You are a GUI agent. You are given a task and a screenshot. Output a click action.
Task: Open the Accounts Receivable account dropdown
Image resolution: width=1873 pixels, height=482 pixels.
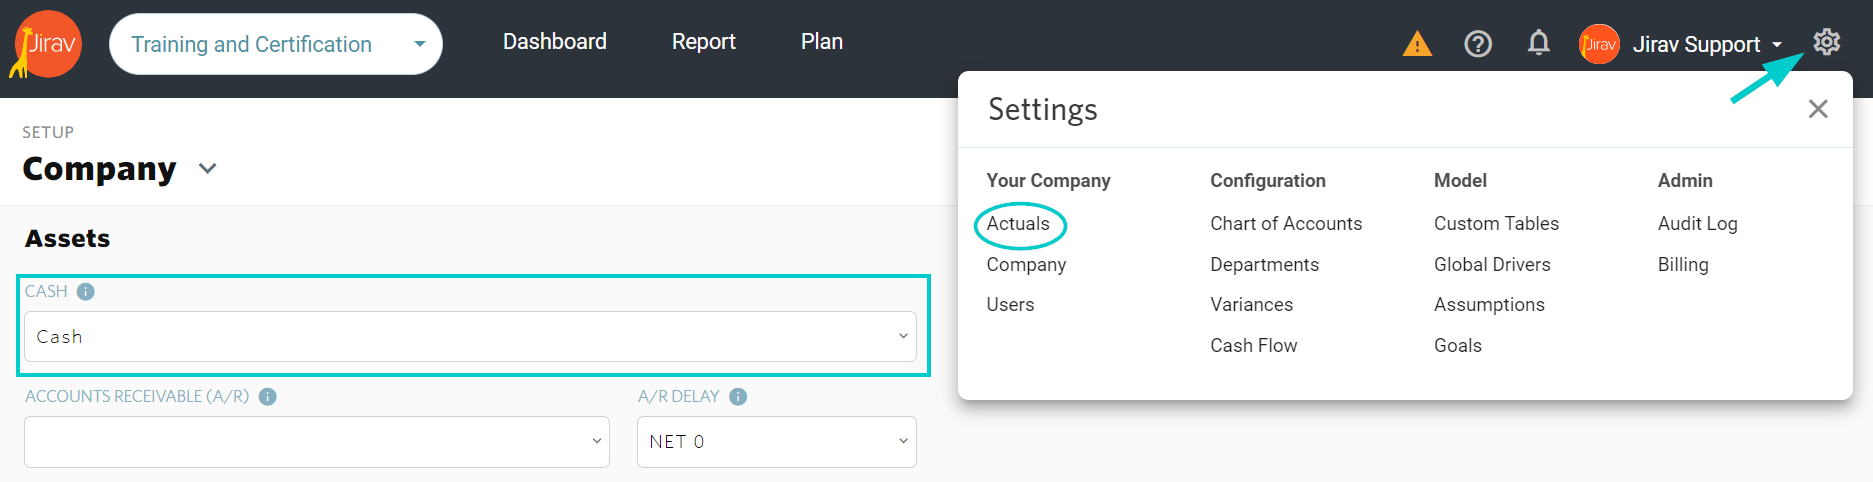(x=317, y=442)
